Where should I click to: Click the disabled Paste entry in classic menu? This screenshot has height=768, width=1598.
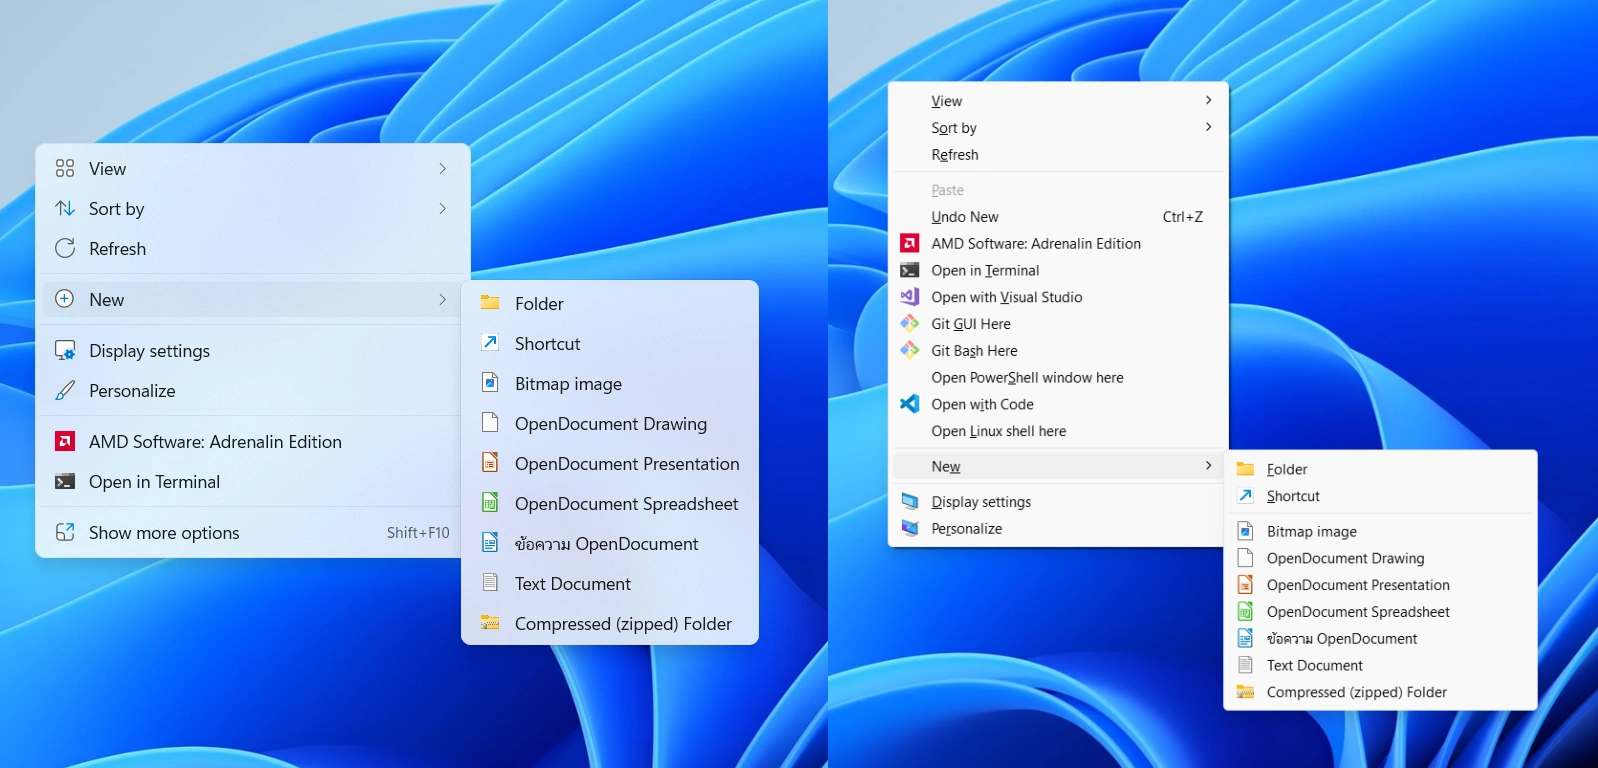[1058, 189]
